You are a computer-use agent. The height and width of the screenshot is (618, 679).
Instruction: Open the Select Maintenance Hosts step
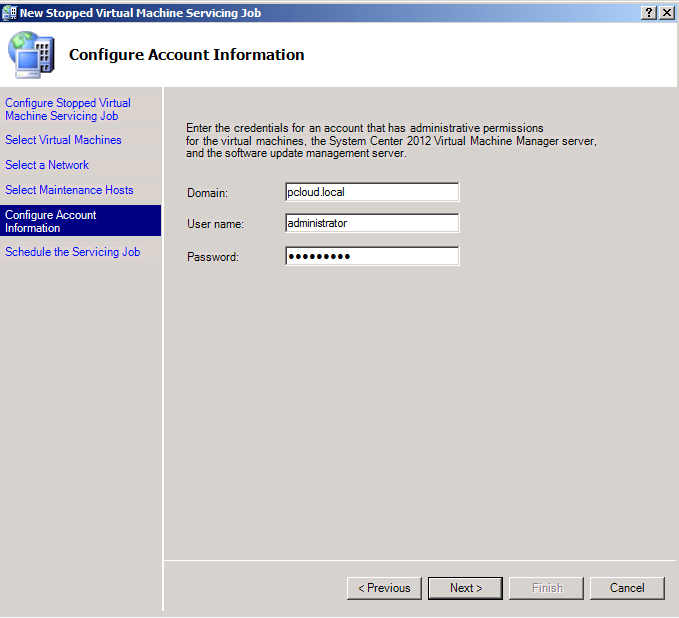tap(69, 190)
